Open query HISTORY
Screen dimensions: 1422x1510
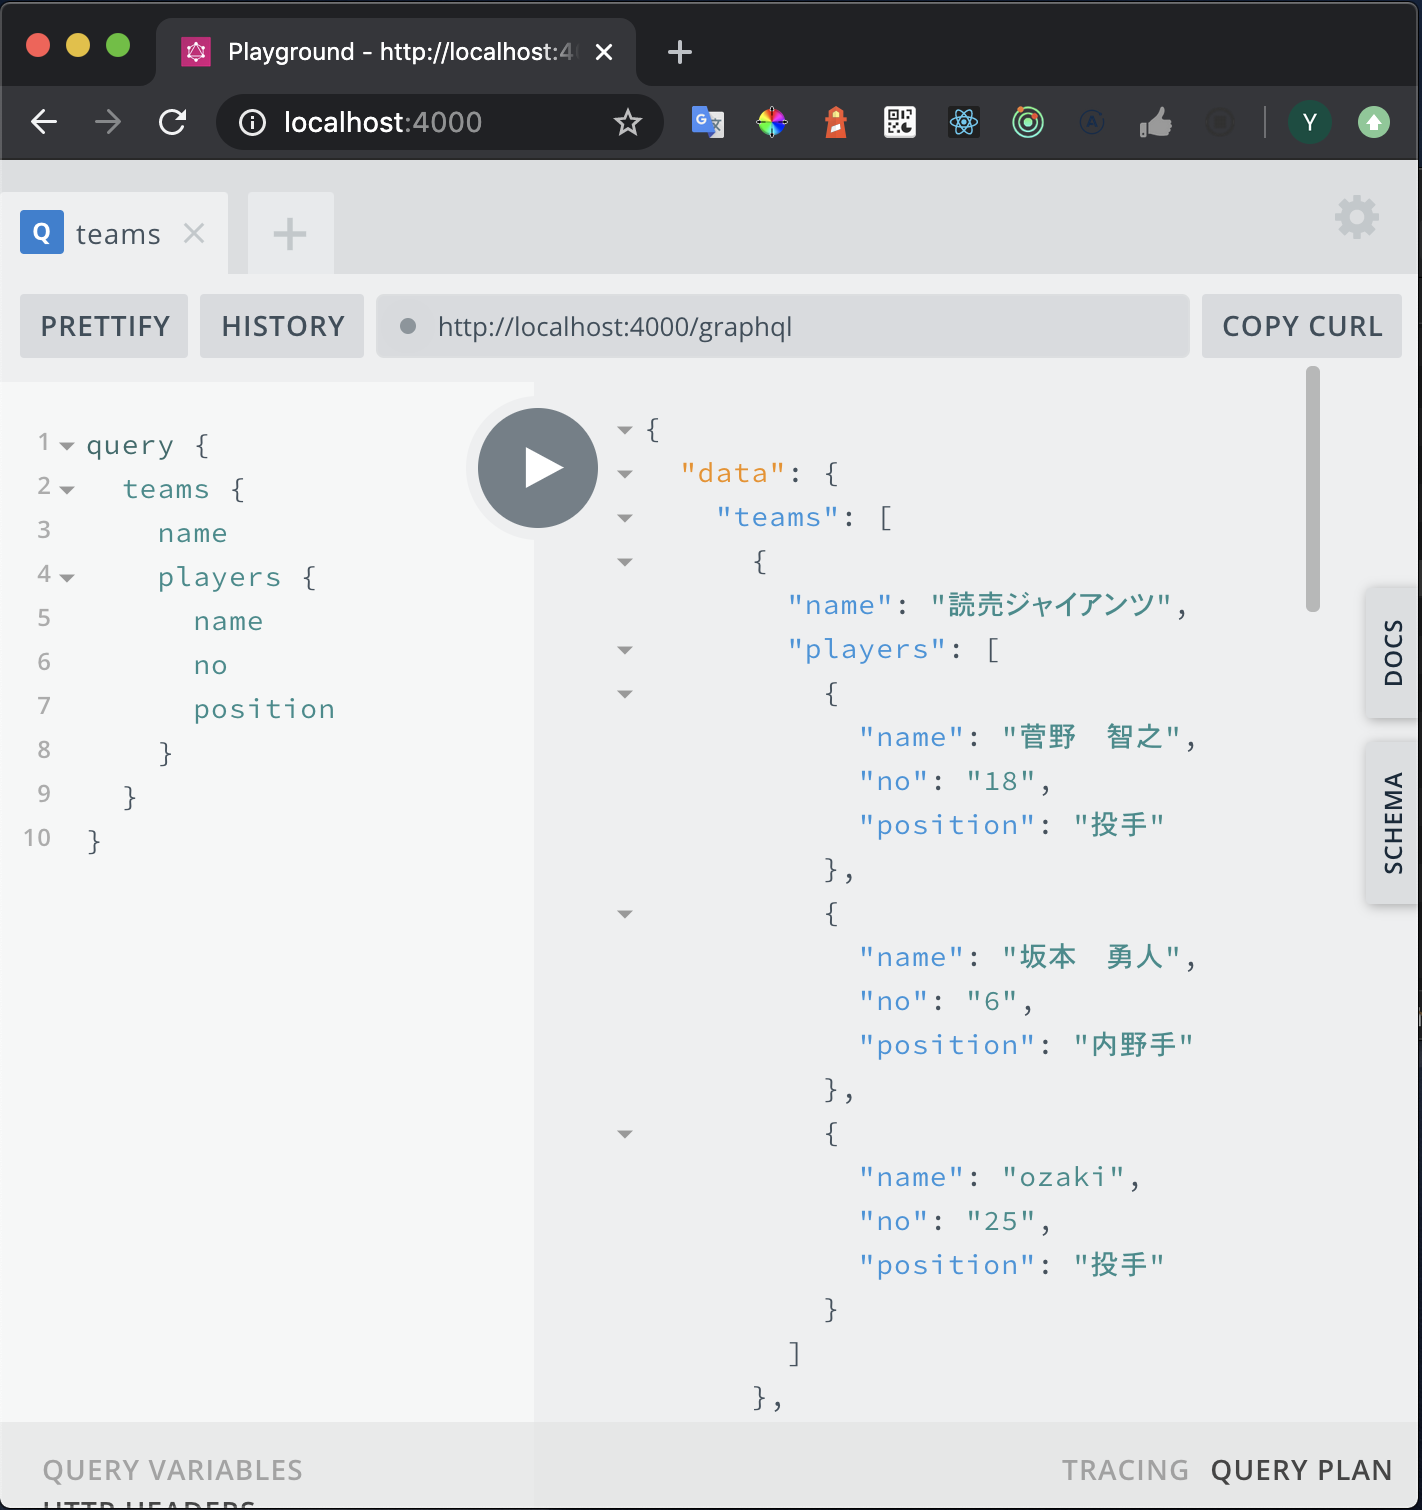(283, 326)
